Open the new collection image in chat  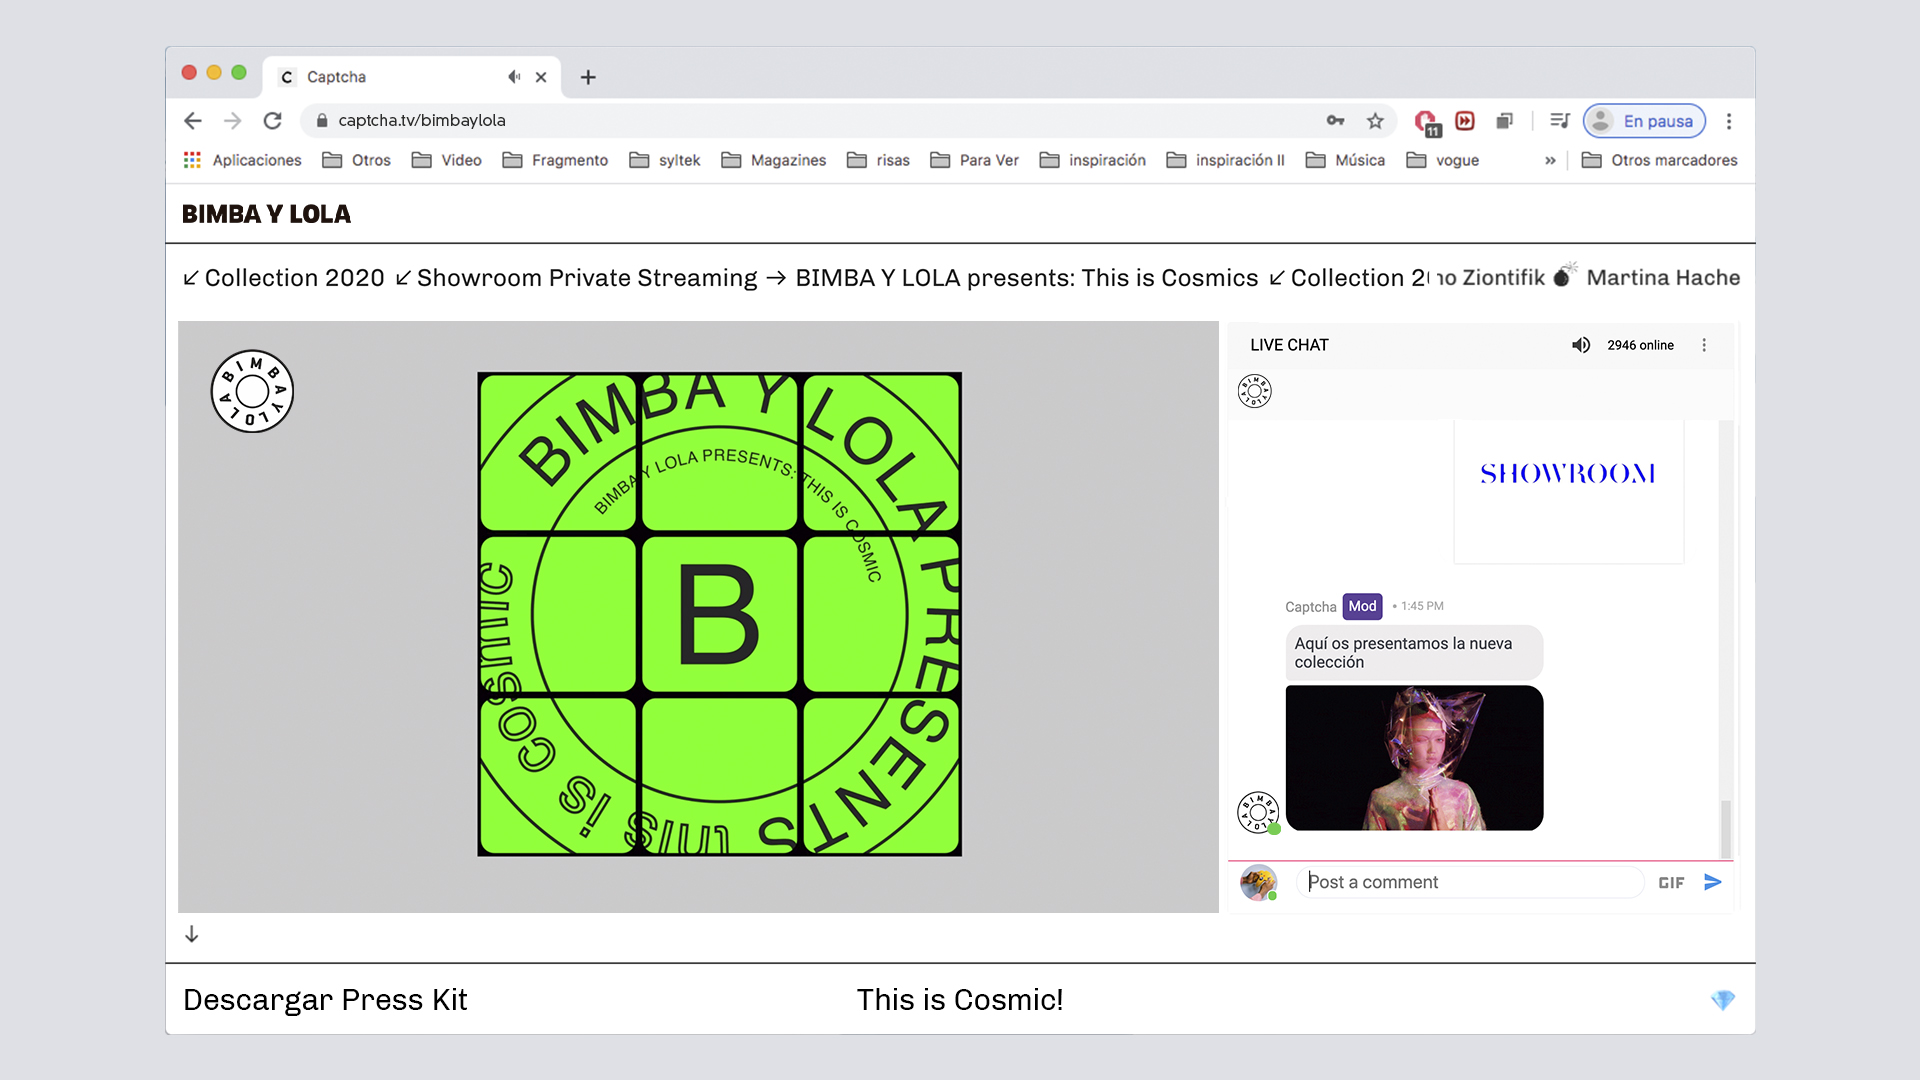(1414, 758)
